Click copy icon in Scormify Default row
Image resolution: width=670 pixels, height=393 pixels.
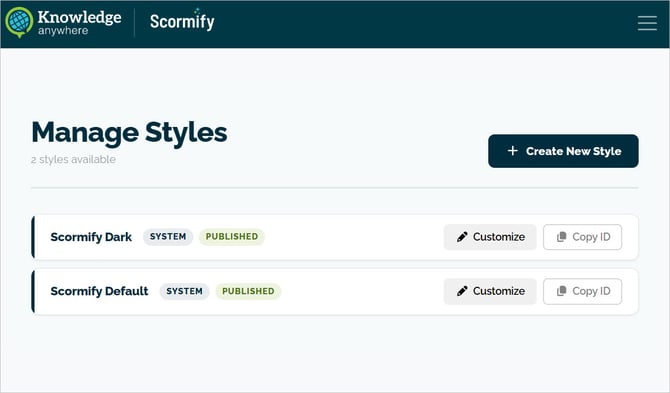561,291
